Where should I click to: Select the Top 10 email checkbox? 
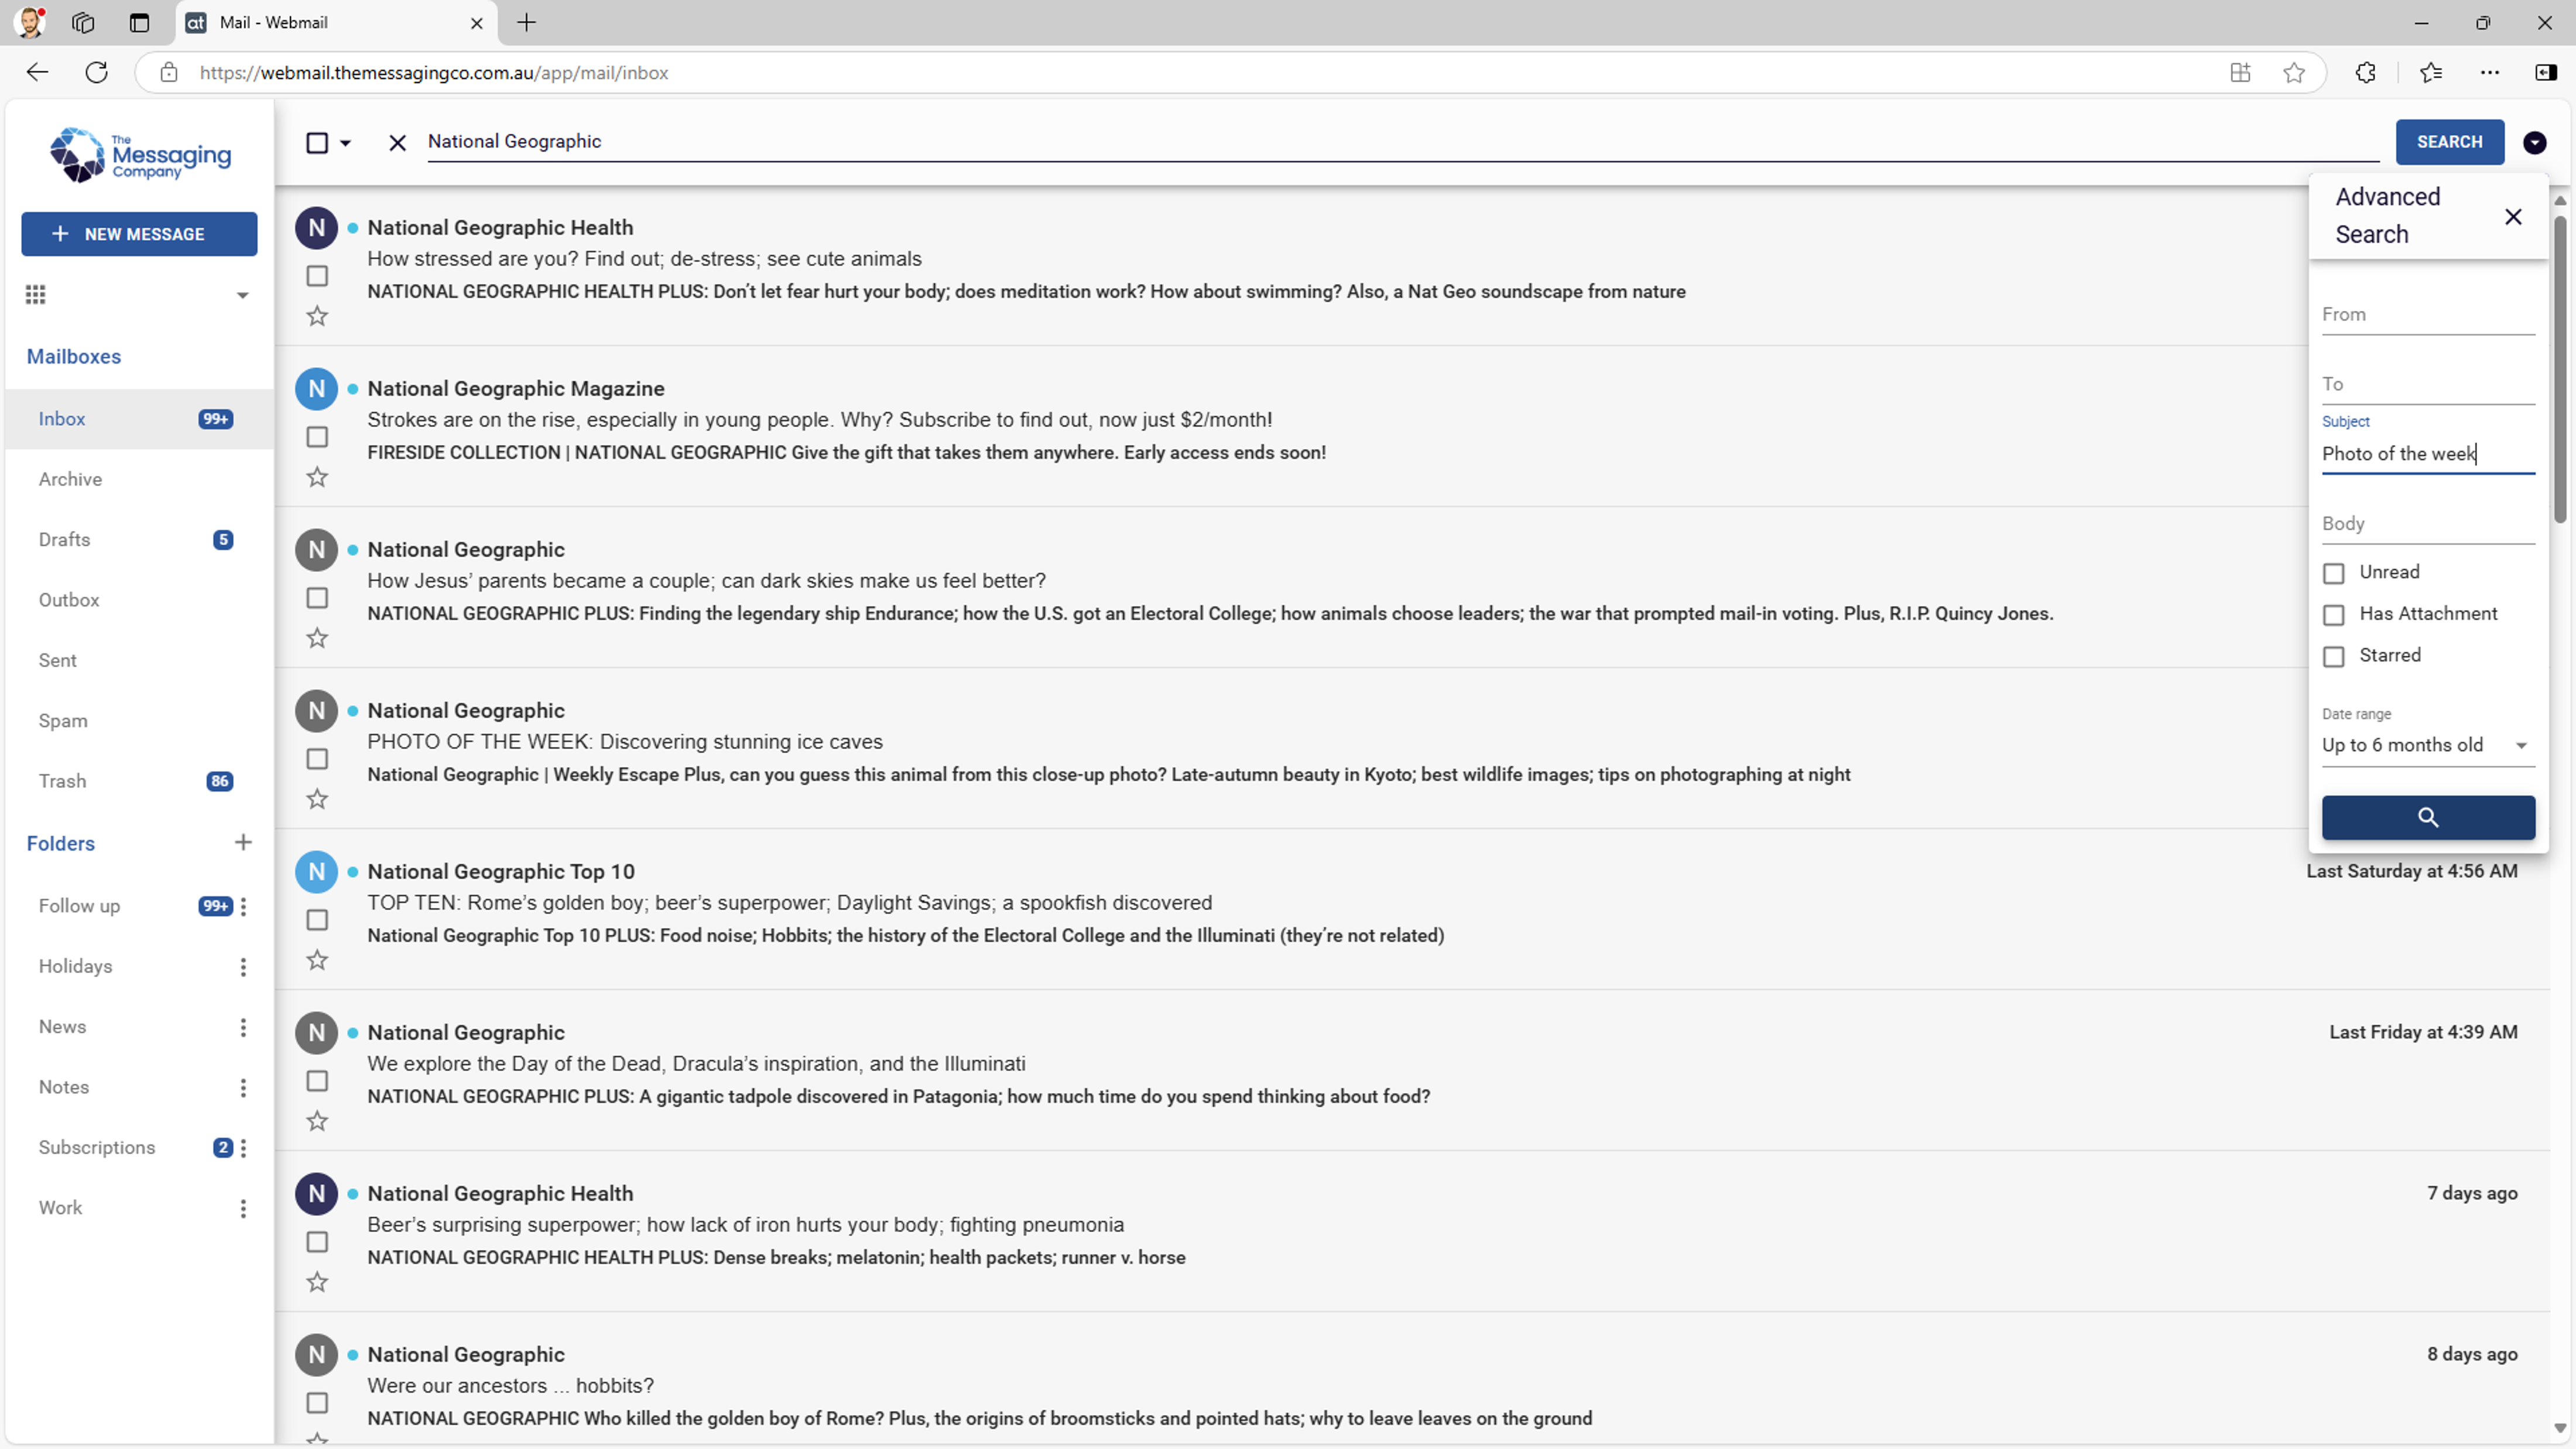(317, 920)
